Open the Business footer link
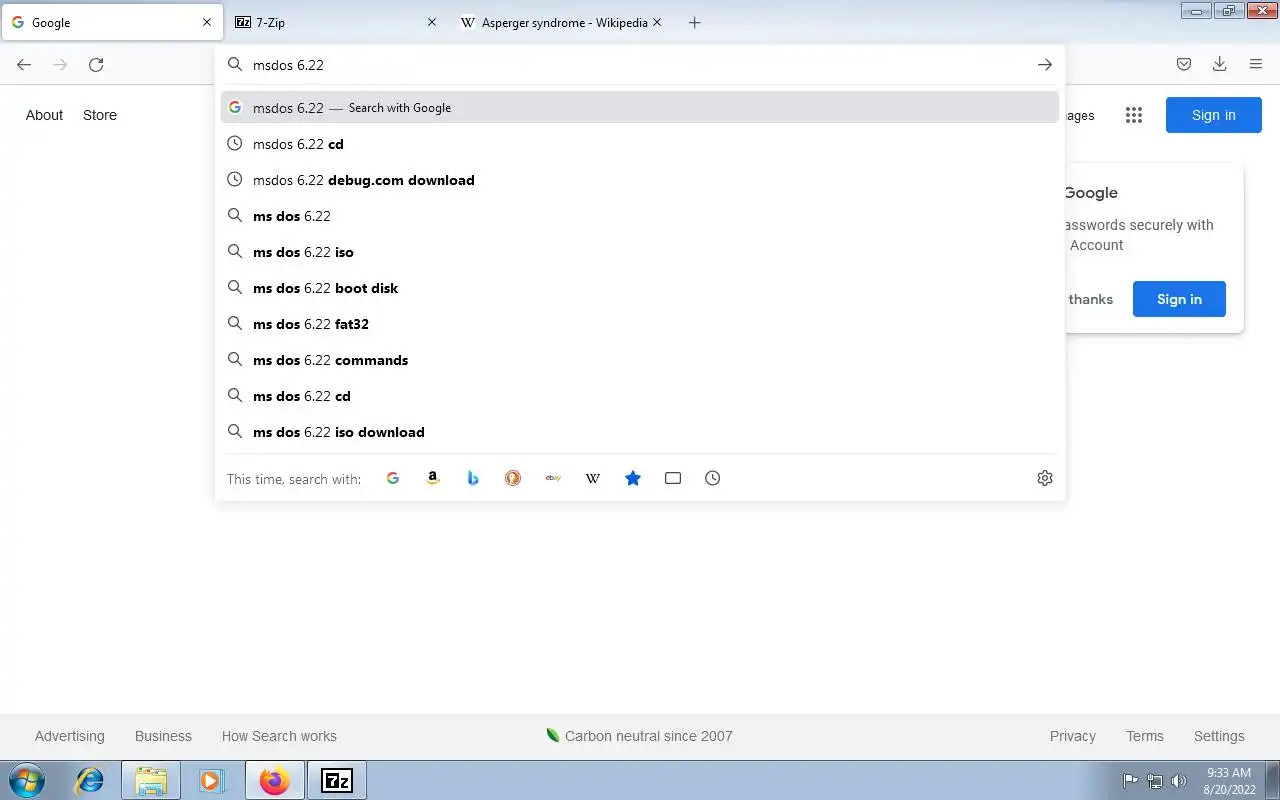Viewport: 1280px width, 800px height. [163, 736]
